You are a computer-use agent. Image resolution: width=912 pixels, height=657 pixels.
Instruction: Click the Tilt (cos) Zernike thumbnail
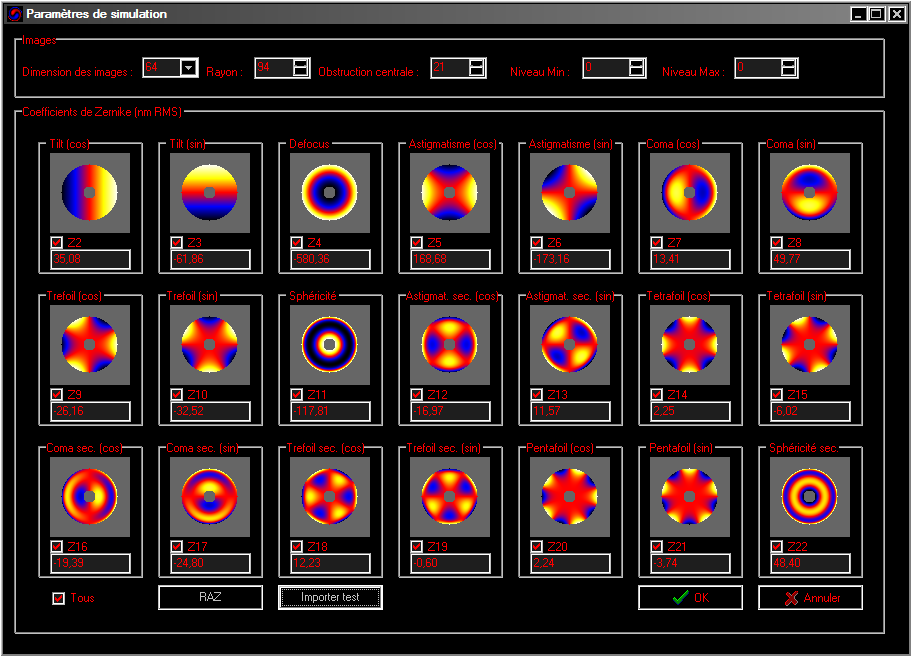point(90,193)
